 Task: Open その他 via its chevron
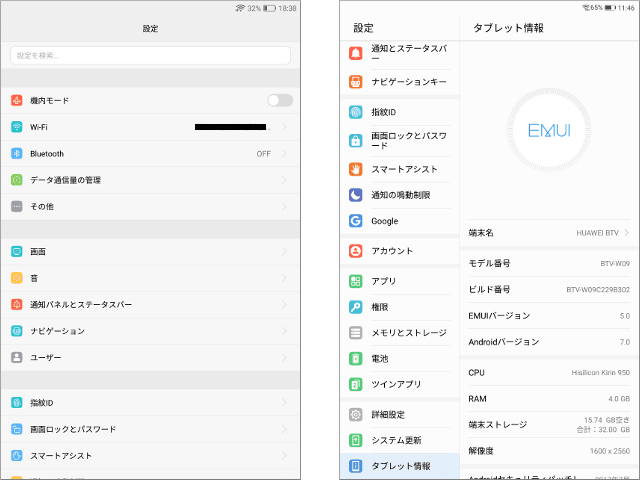[284, 207]
